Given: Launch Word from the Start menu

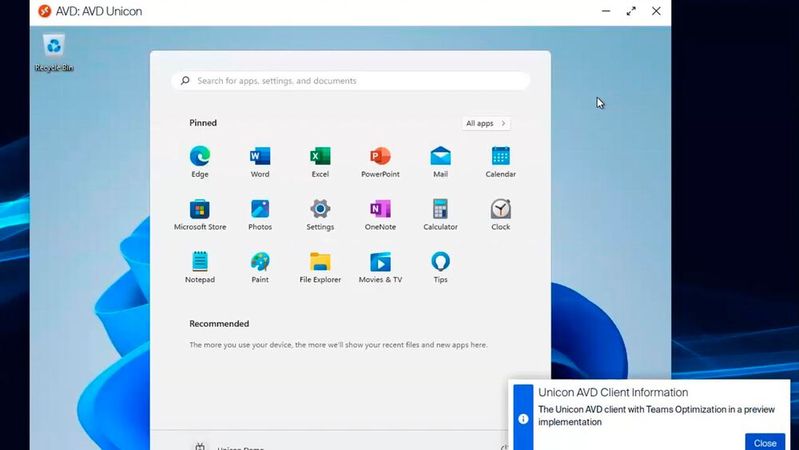Looking at the screenshot, I should click(260, 162).
